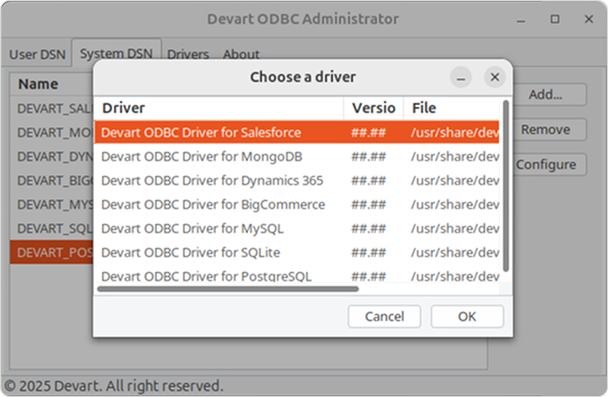608x397 pixels.
Task: Click the horizontal scrollbar in driver list
Action: click(228, 289)
